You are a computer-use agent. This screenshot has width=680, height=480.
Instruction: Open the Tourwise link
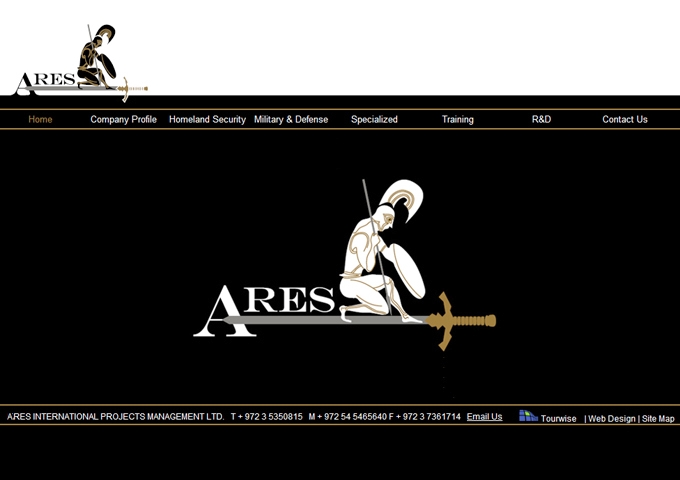tap(558, 418)
